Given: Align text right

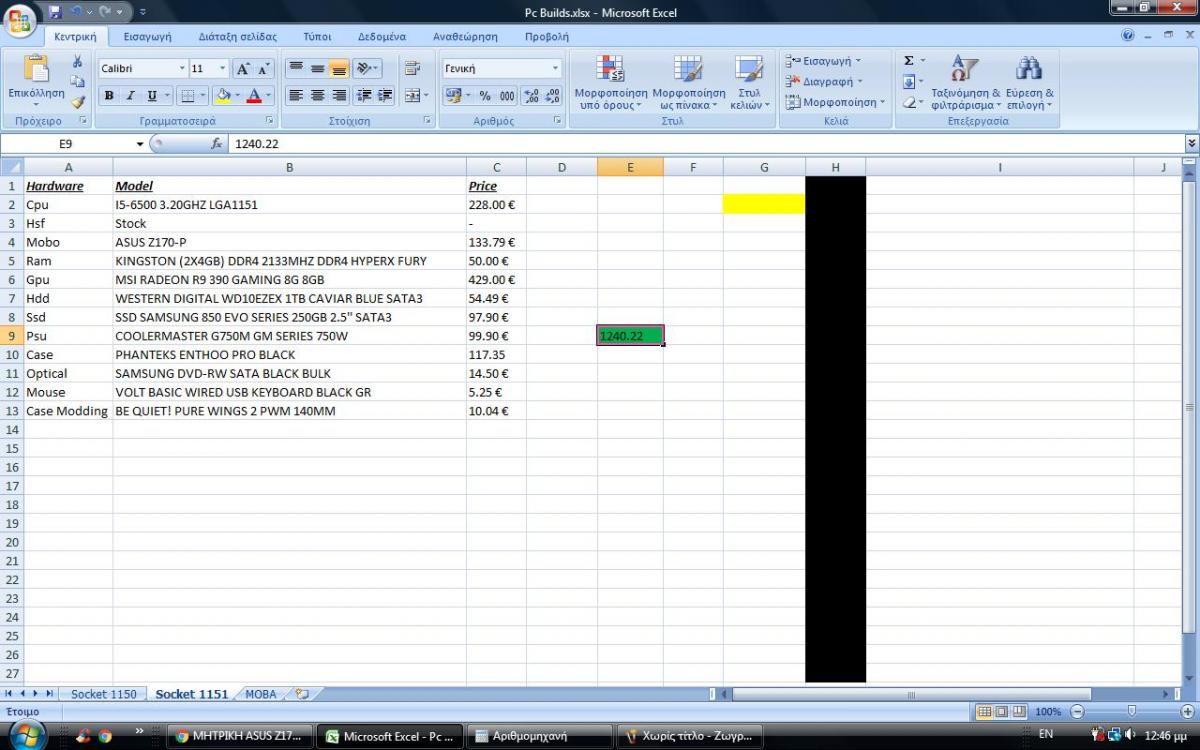Looking at the screenshot, I should 338,96.
